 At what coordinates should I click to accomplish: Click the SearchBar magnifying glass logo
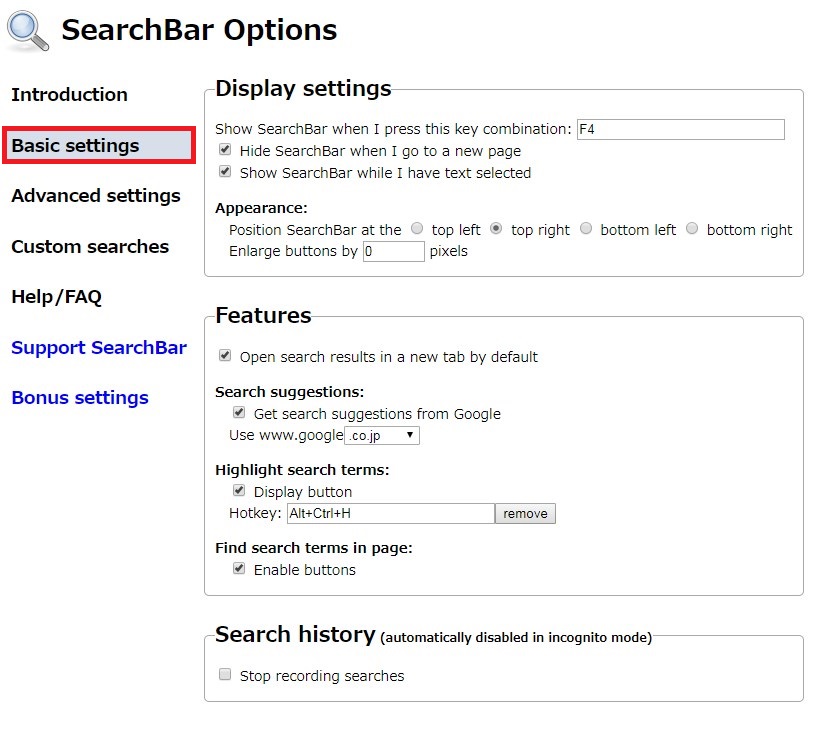[x=28, y=31]
